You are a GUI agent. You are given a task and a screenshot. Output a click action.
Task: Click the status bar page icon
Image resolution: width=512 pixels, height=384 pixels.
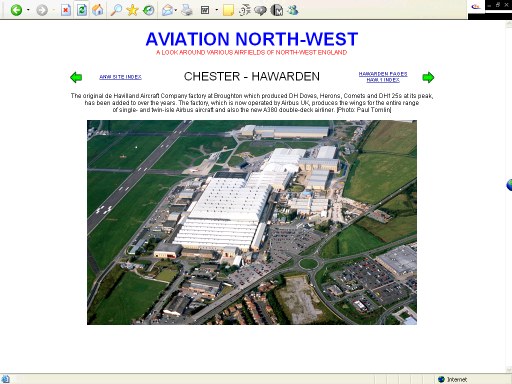click(x=5, y=379)
